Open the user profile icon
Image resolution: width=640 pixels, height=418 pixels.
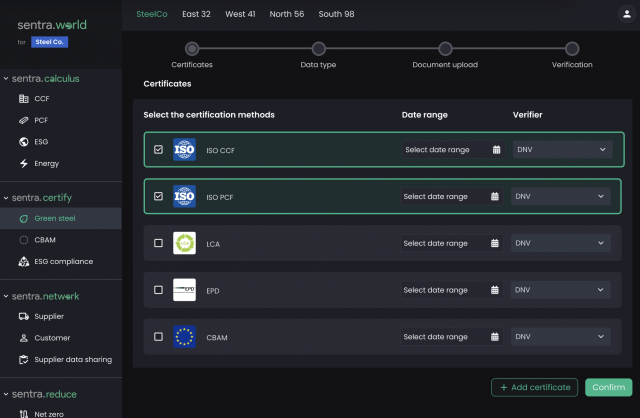(x=627, y=14)
